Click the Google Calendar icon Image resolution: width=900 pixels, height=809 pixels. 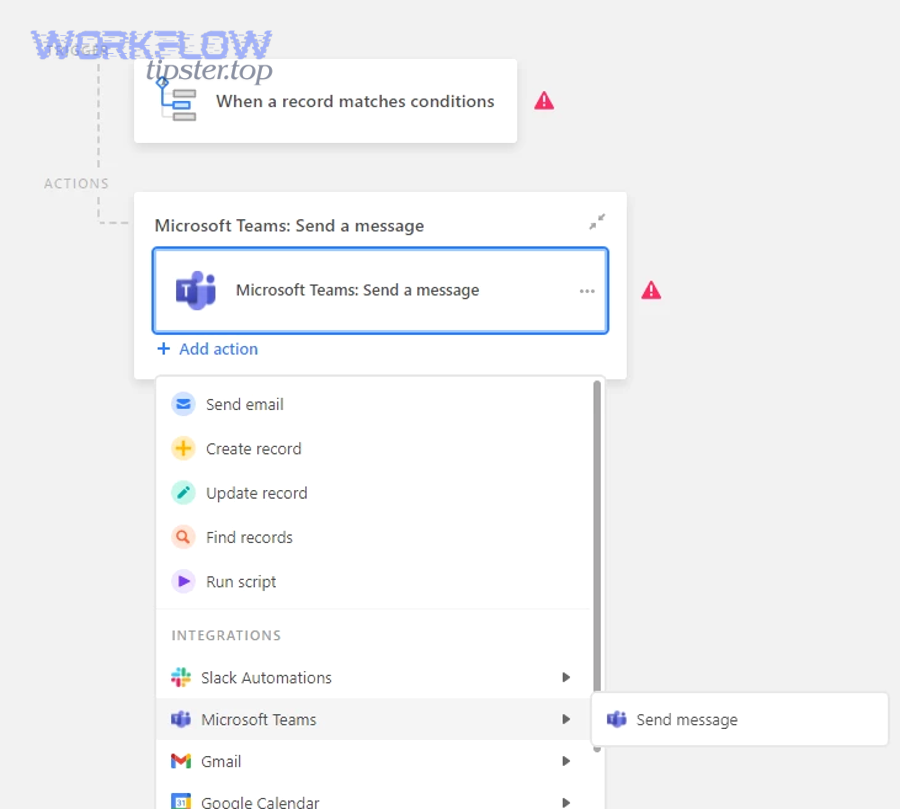coord(181,802)
